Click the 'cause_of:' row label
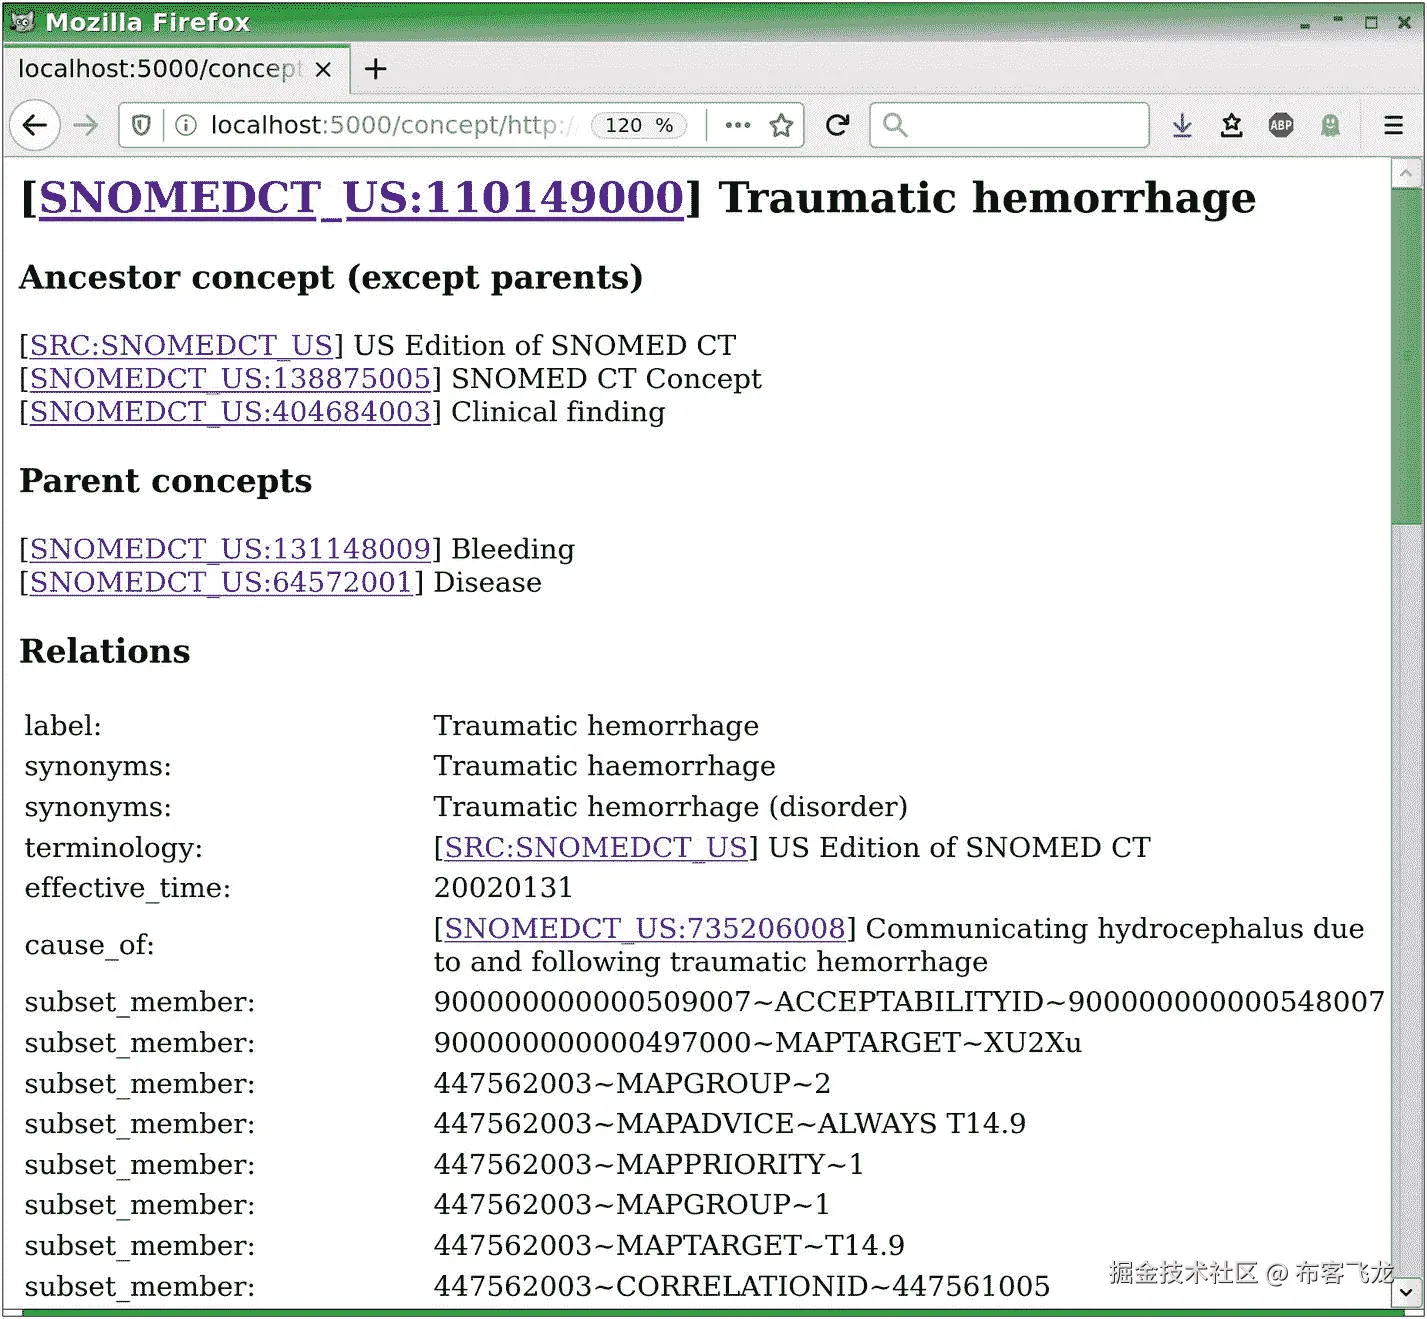 [x=90, y=945]
